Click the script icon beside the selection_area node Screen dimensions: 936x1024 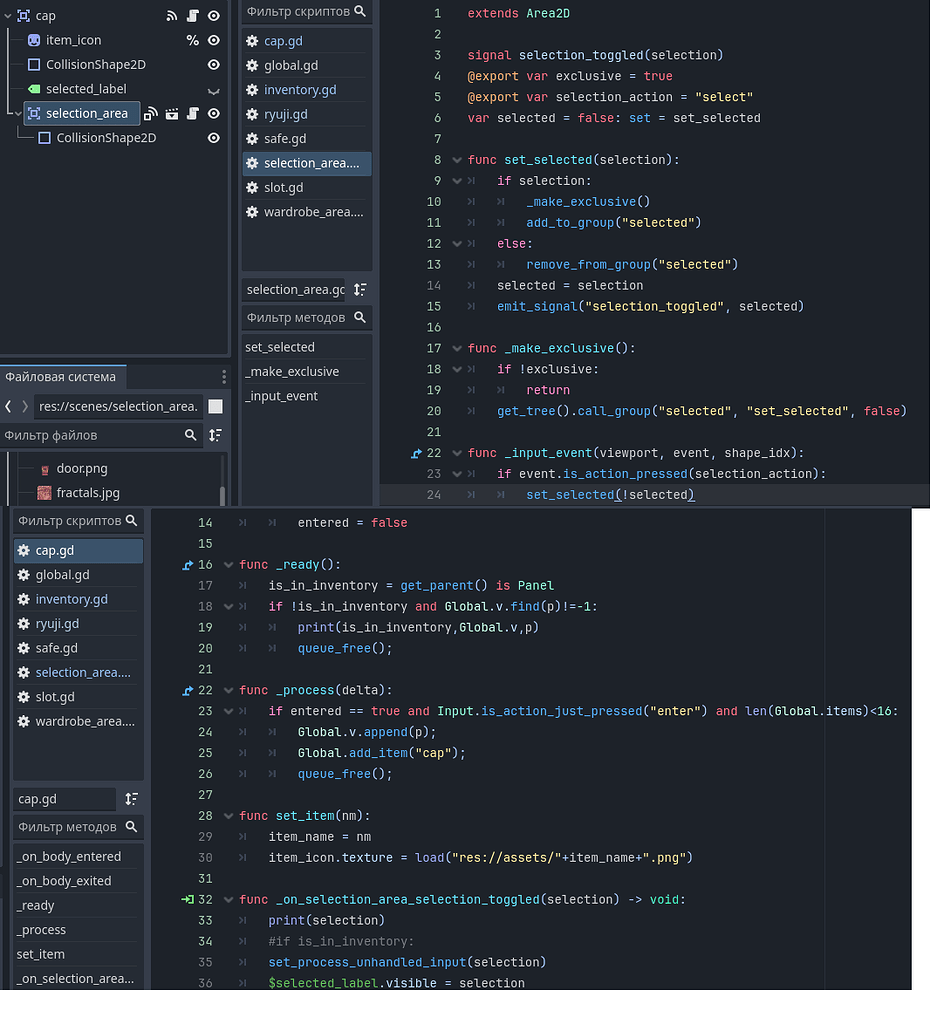pos(194,113)
